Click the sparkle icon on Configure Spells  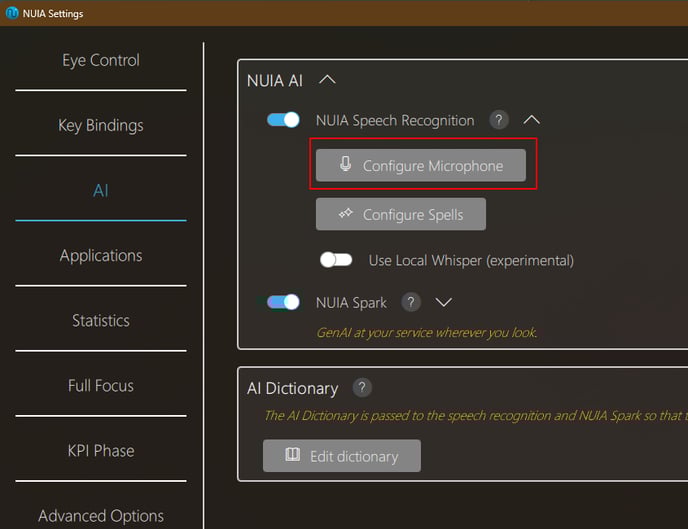click(346, 214)
